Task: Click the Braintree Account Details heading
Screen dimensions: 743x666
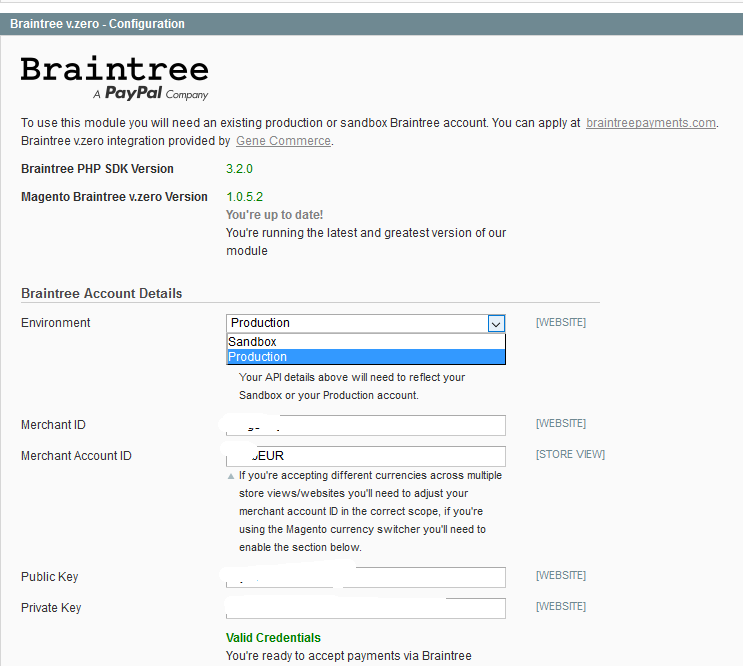Action: point(102,294)
